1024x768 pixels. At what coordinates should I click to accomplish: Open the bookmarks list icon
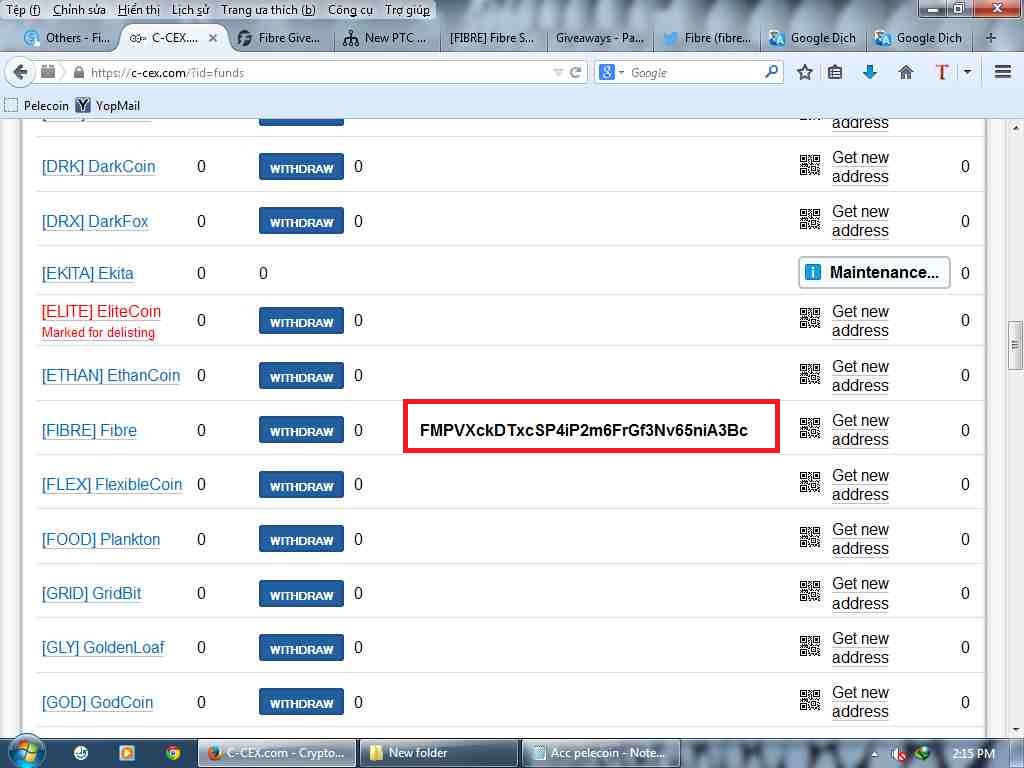(x=835, y=72)
